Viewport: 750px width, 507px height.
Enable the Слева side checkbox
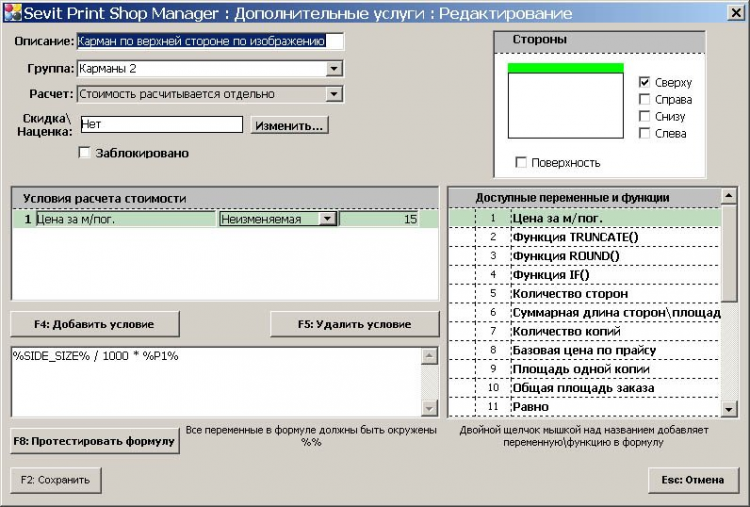point(644,133)
